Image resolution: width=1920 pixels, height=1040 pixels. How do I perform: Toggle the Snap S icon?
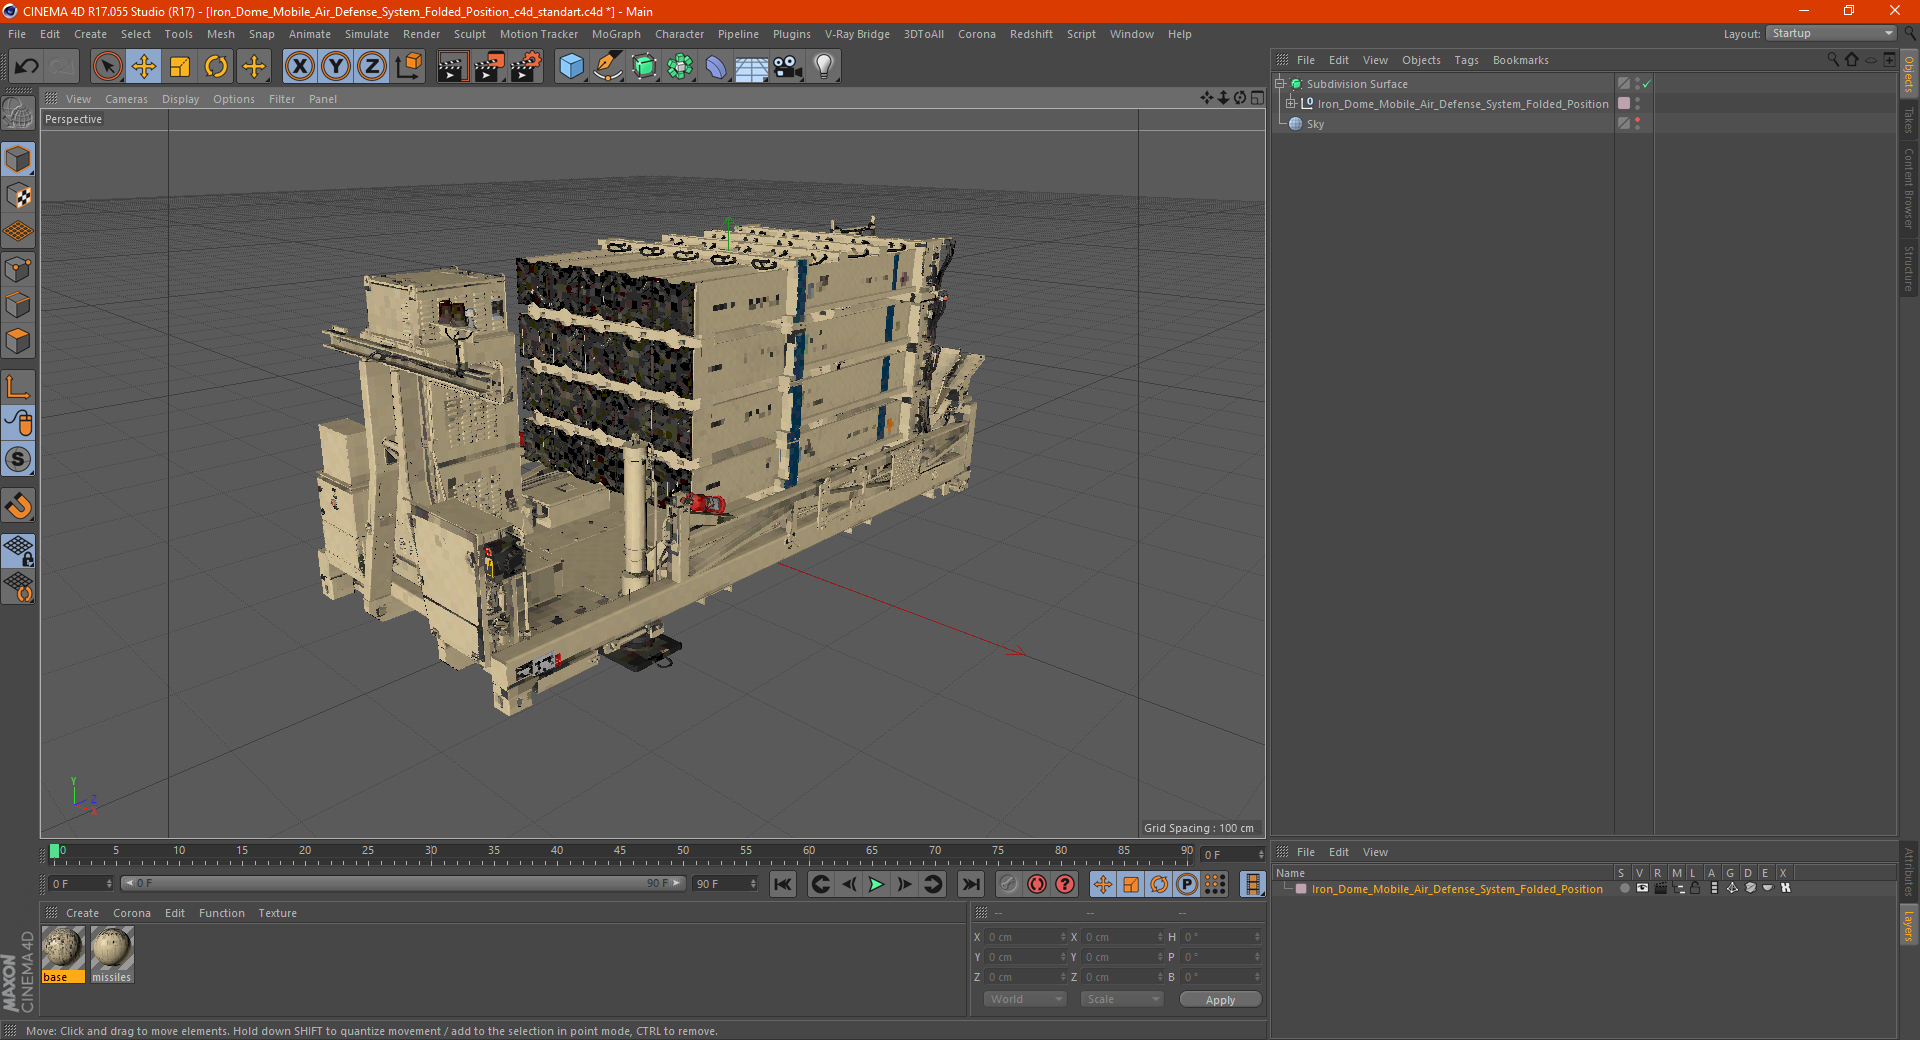[18, 459]
